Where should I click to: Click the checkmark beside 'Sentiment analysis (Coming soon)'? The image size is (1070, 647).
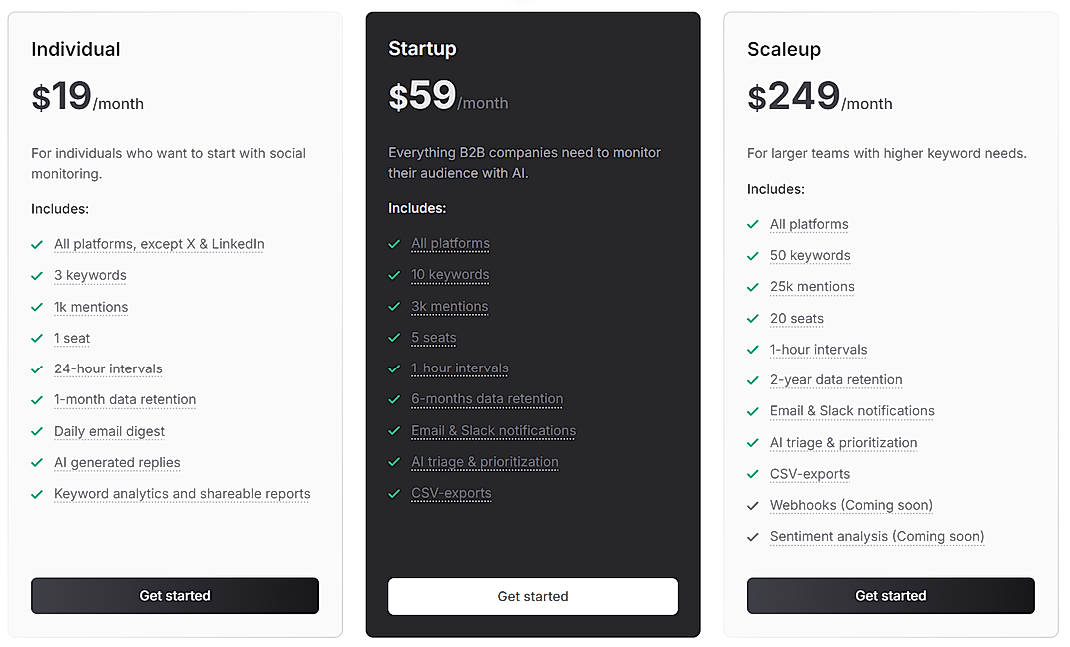(753, 537)
